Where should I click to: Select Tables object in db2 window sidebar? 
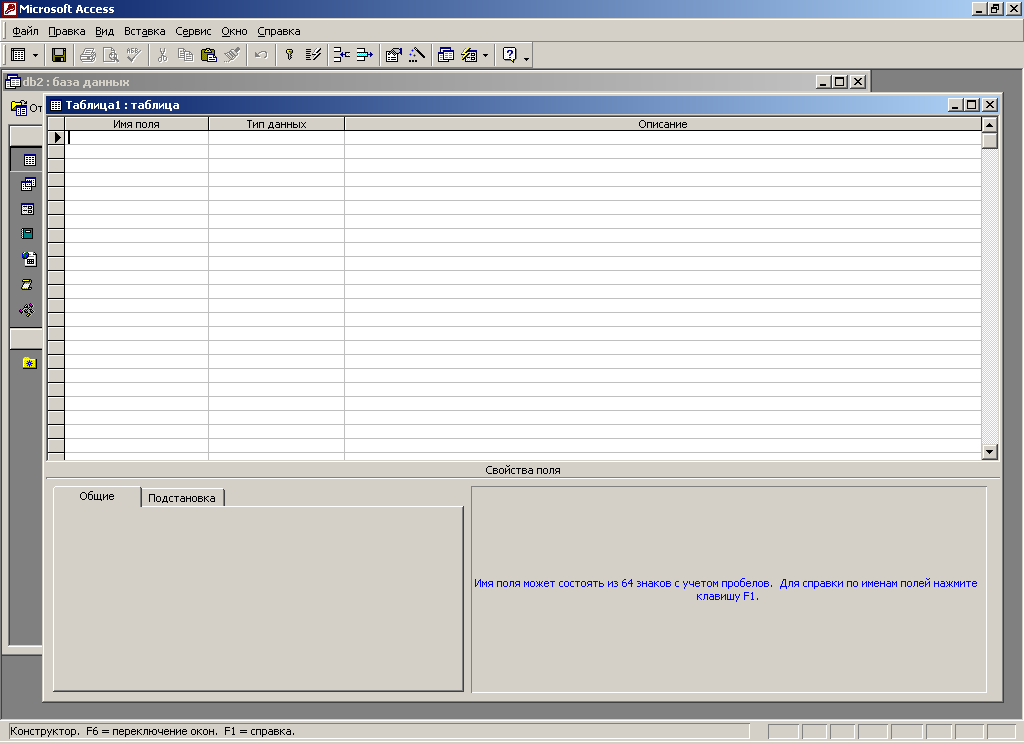[x=29, y=160]
